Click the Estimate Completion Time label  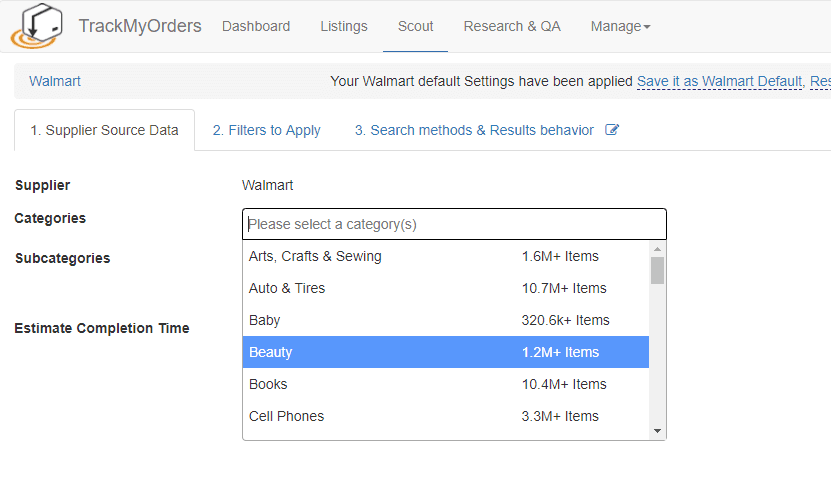click(x=102, y=328)
